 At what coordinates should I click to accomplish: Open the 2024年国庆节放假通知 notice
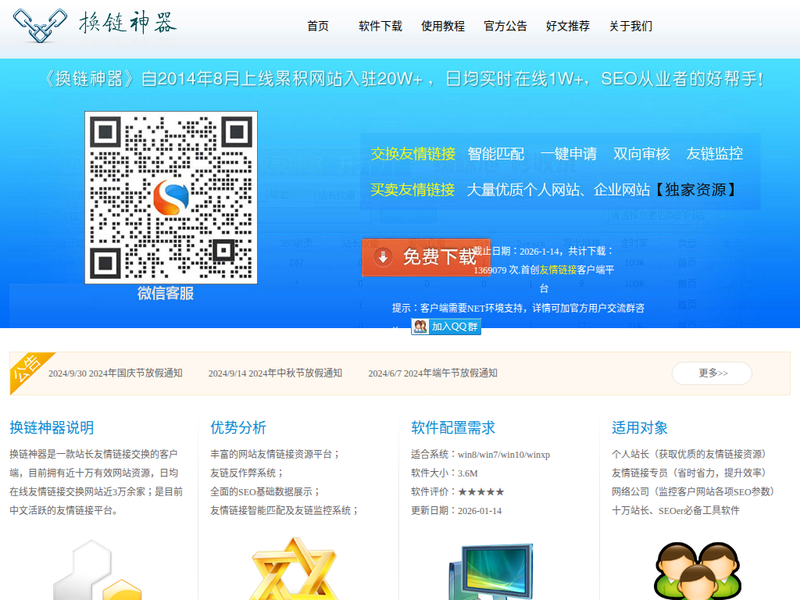click(115, 373)
